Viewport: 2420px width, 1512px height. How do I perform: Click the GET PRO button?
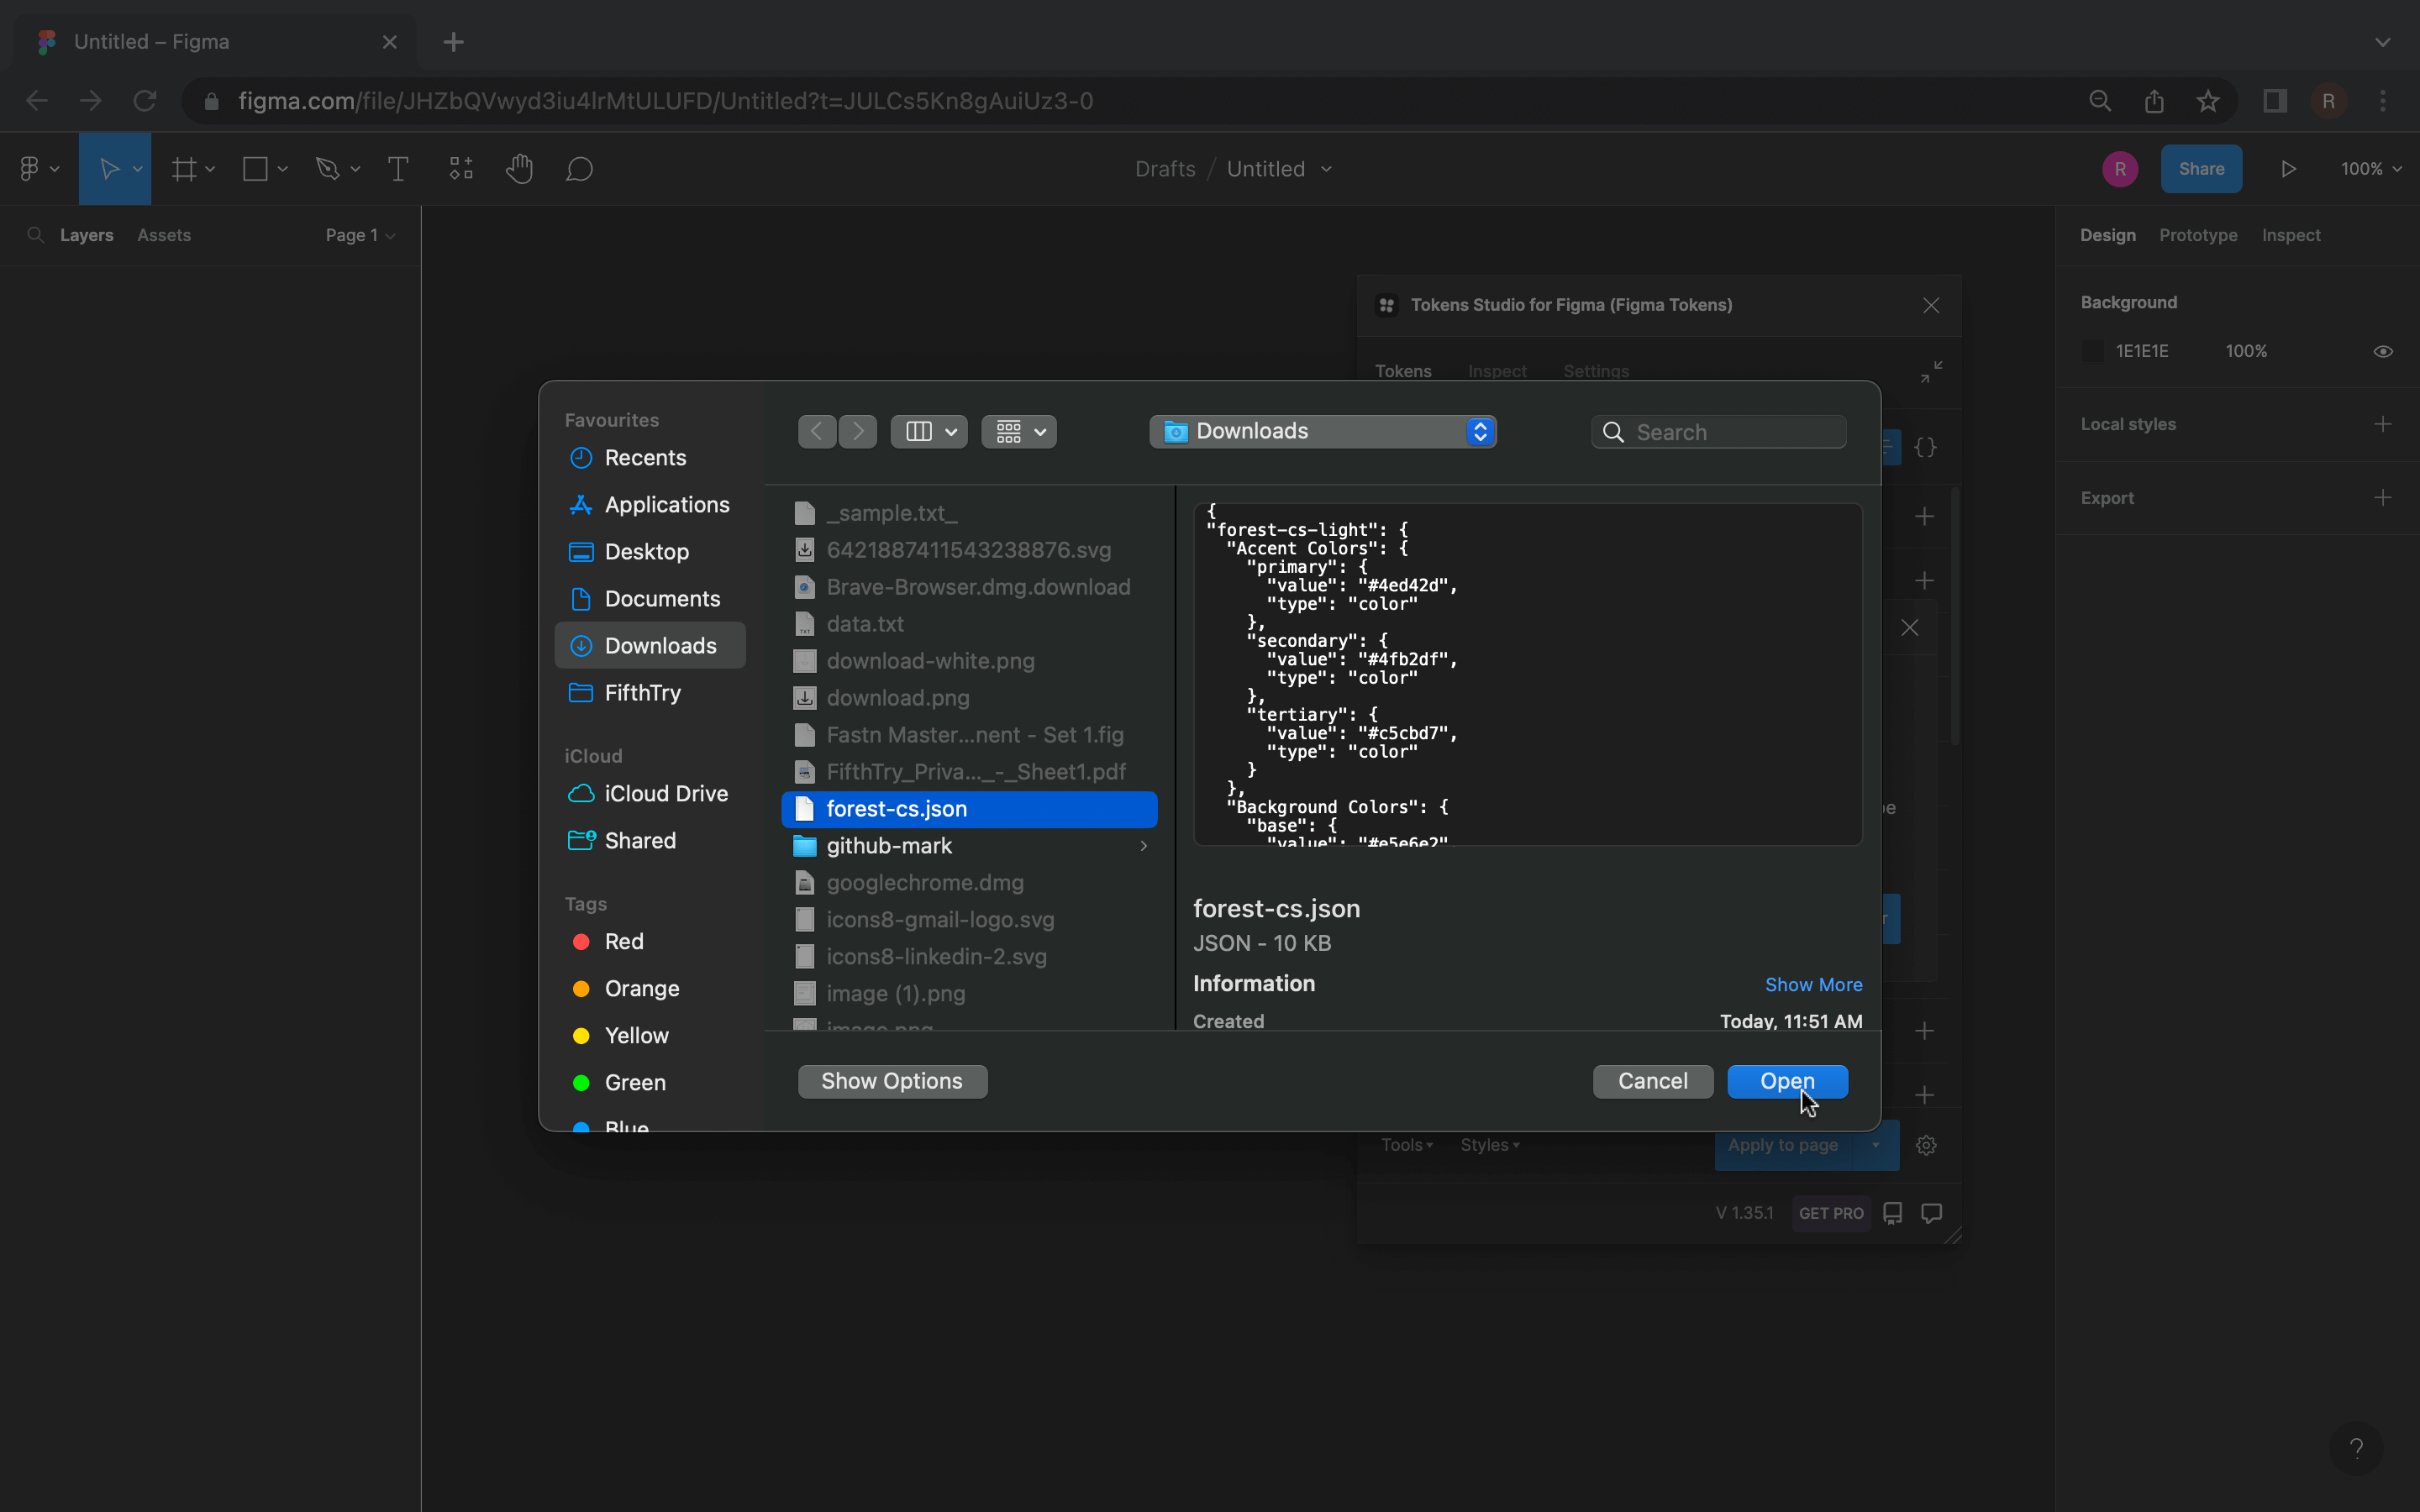1831,1213
